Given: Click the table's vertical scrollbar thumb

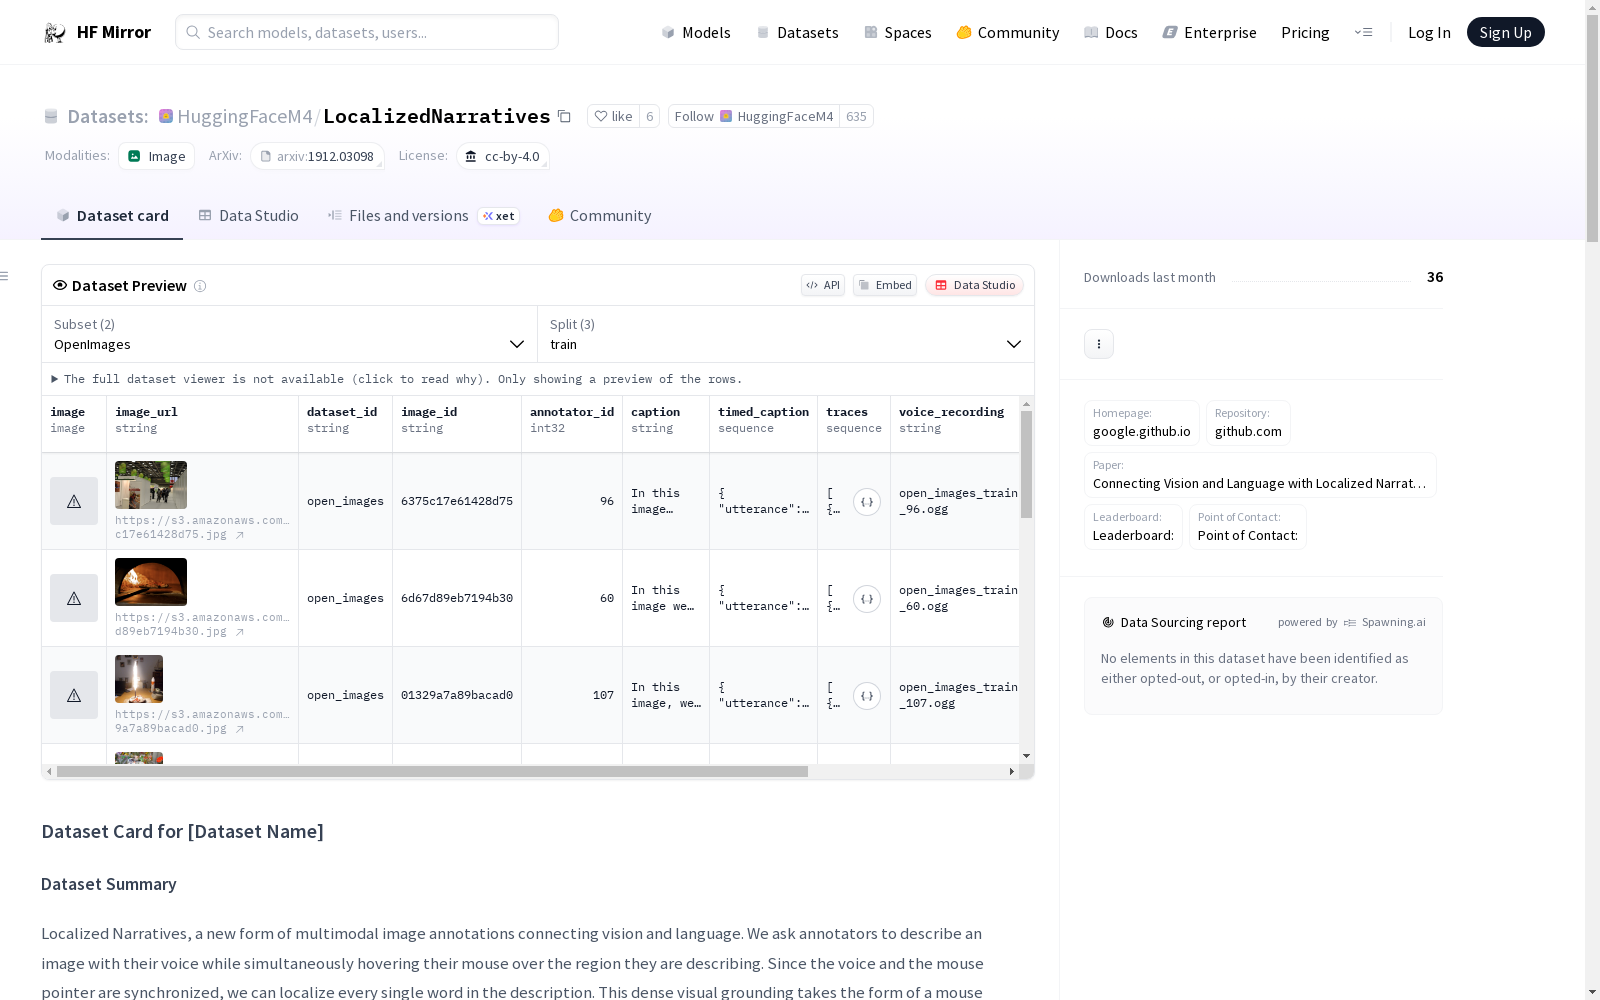Looking at the screenshot, I should (x=1026, y=464).
